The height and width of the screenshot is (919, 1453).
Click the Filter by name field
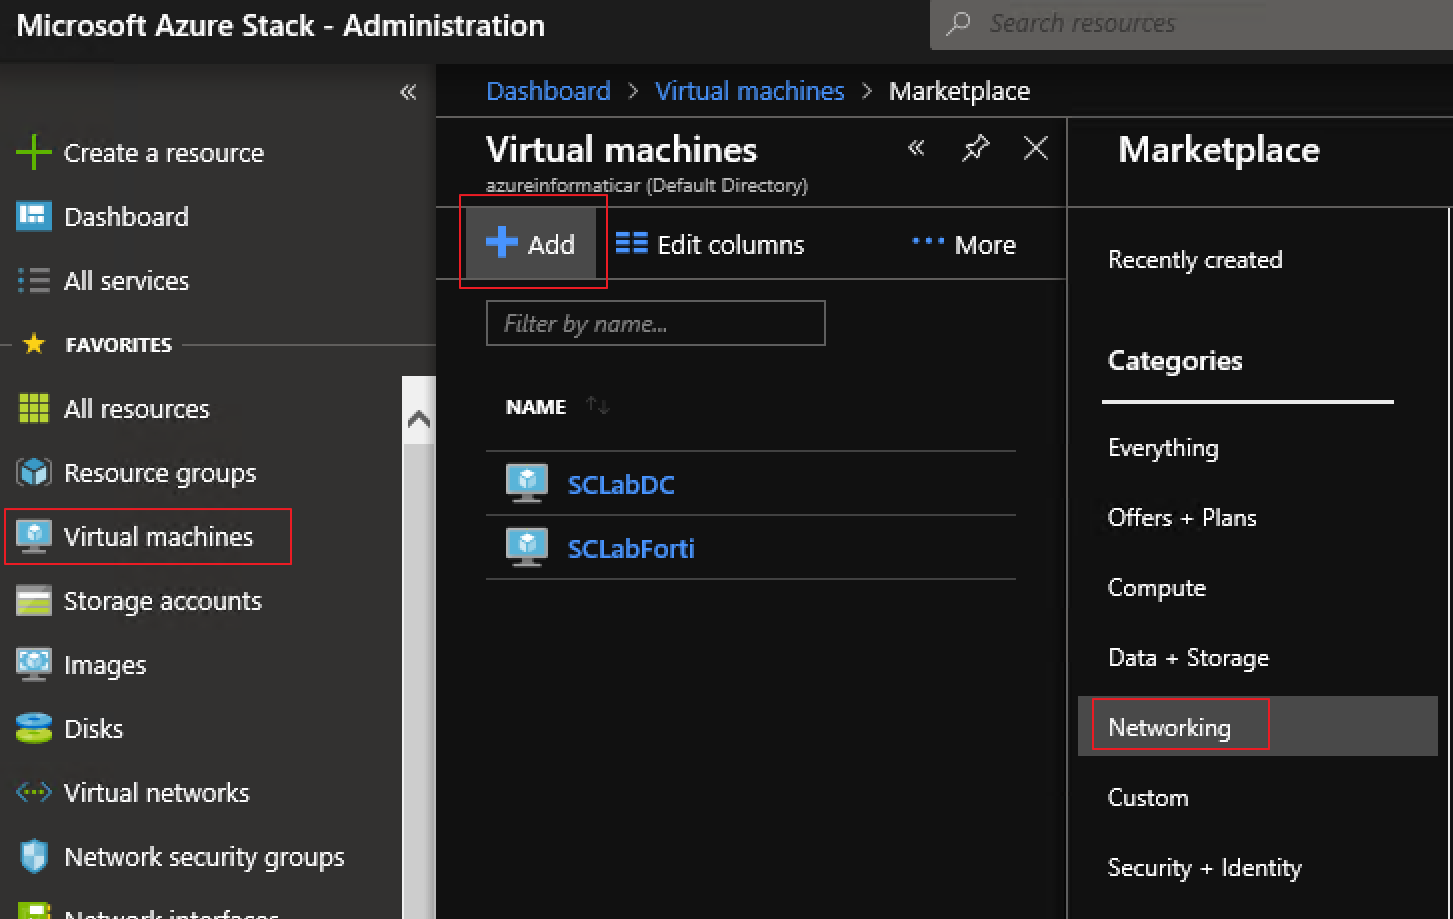tap(655, 322)
